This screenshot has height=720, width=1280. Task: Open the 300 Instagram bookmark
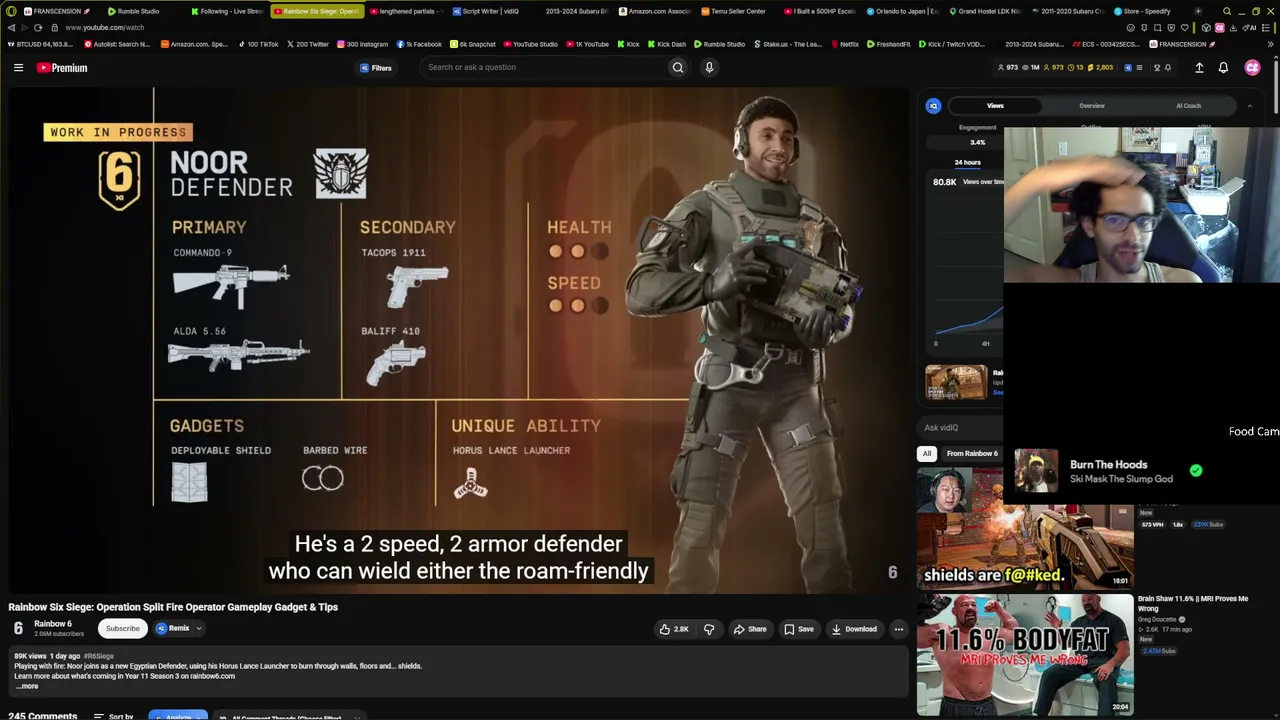(x=362, y=44)
